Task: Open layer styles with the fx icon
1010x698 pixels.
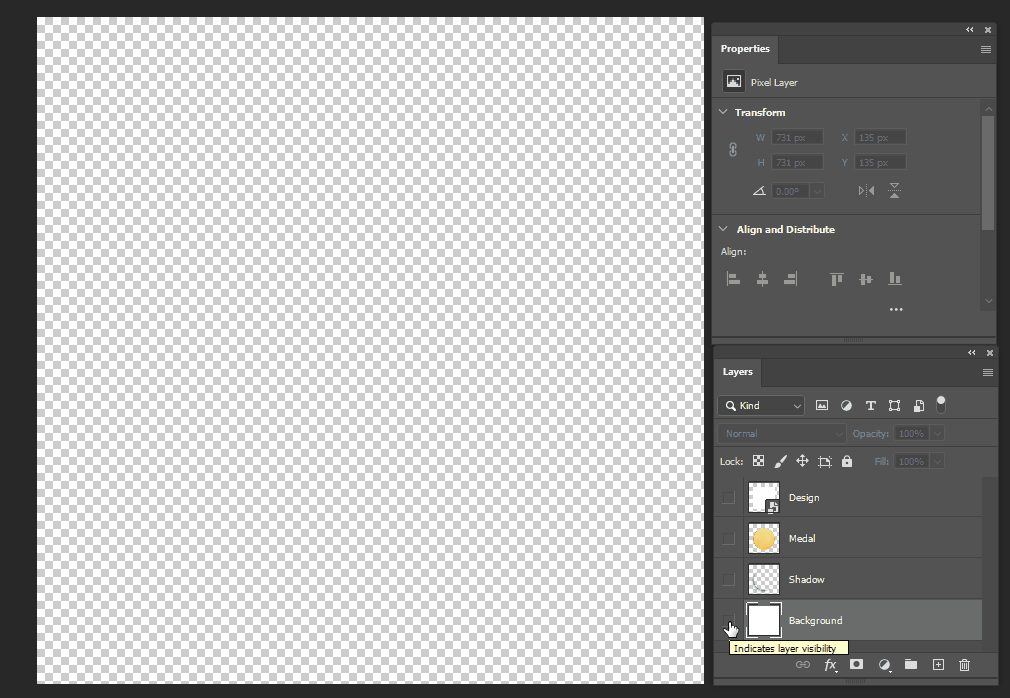Action: pyautogui.click(x=830, y=664)
